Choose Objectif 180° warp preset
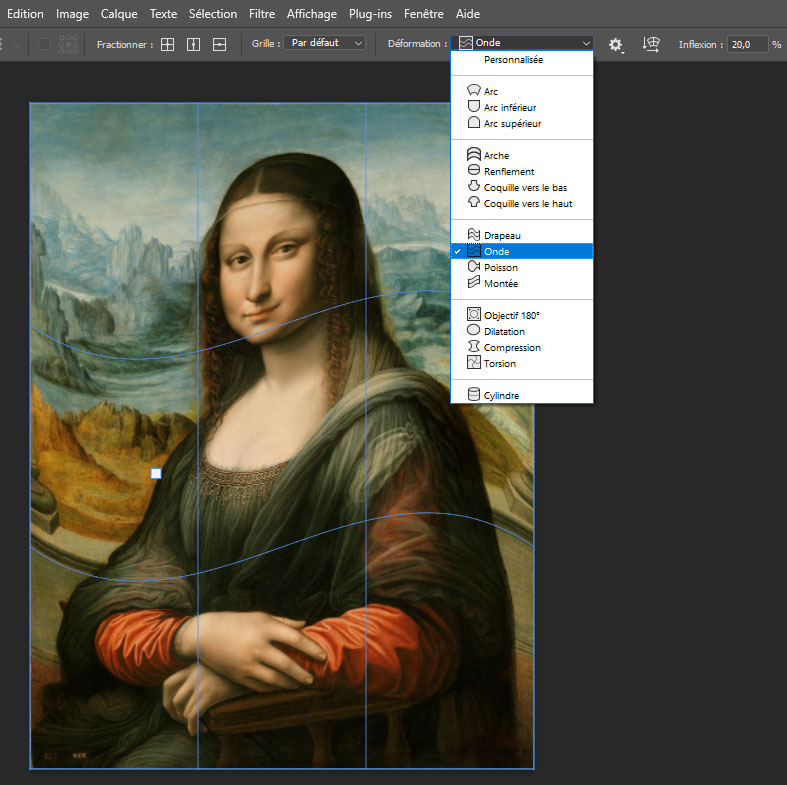 pyautogui.click(x=522, y=315)
